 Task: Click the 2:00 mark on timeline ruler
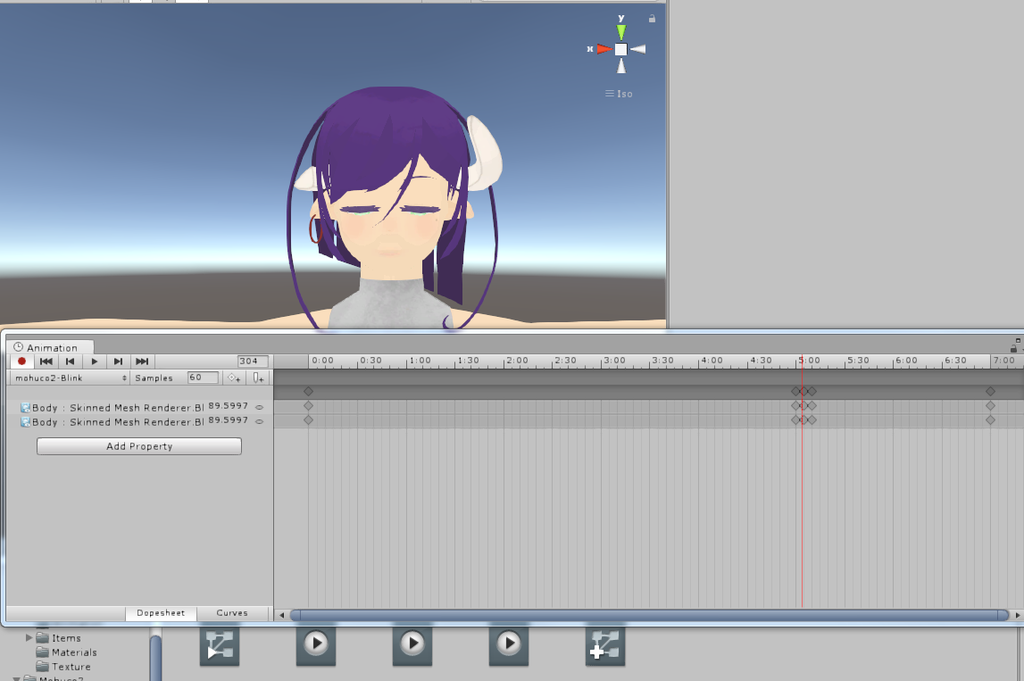click(517, 360)
